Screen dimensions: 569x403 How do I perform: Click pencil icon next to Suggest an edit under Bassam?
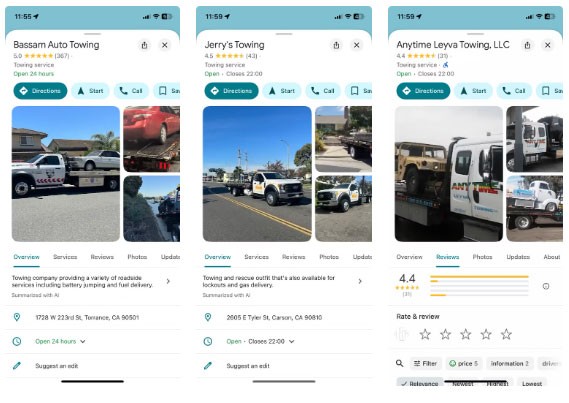17,366
